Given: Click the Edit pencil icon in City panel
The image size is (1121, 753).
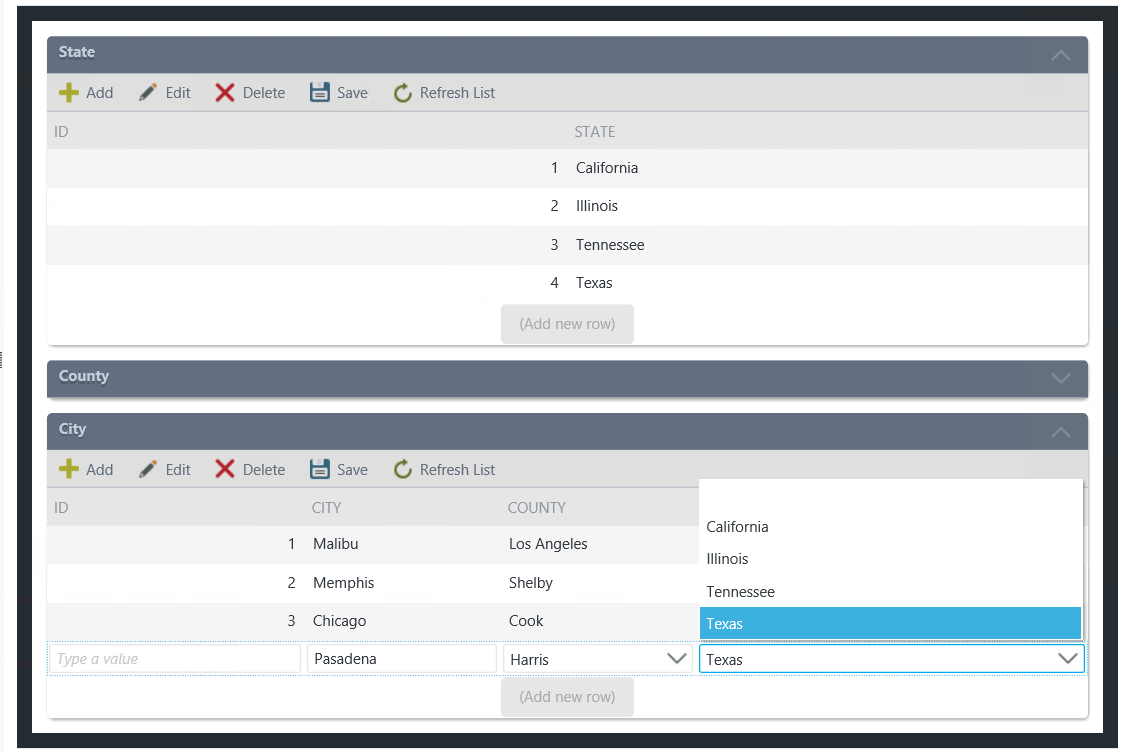Looking at the screenshot, I should pyautogui.click(x=148, y=469).
